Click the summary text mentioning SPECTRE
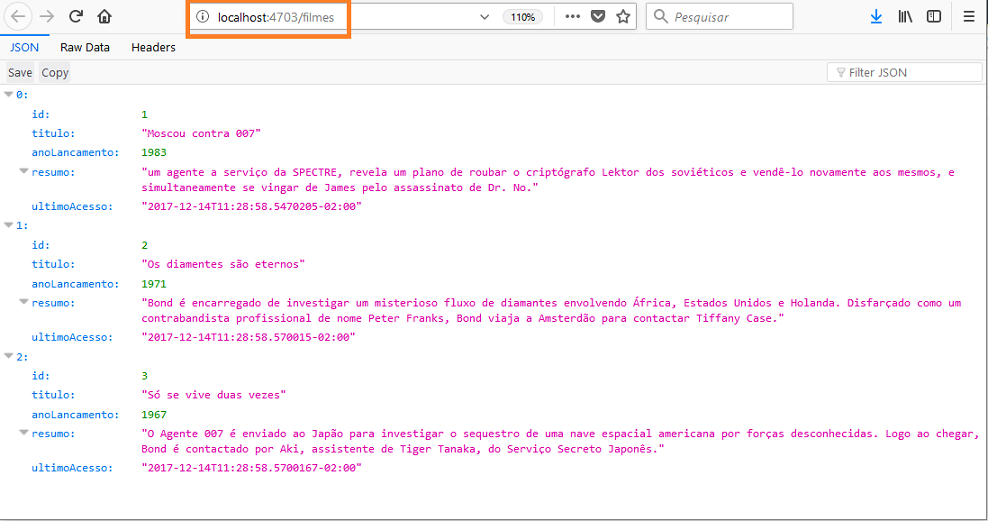This screenshot has width=988, height=521. (x=548, y=180)
